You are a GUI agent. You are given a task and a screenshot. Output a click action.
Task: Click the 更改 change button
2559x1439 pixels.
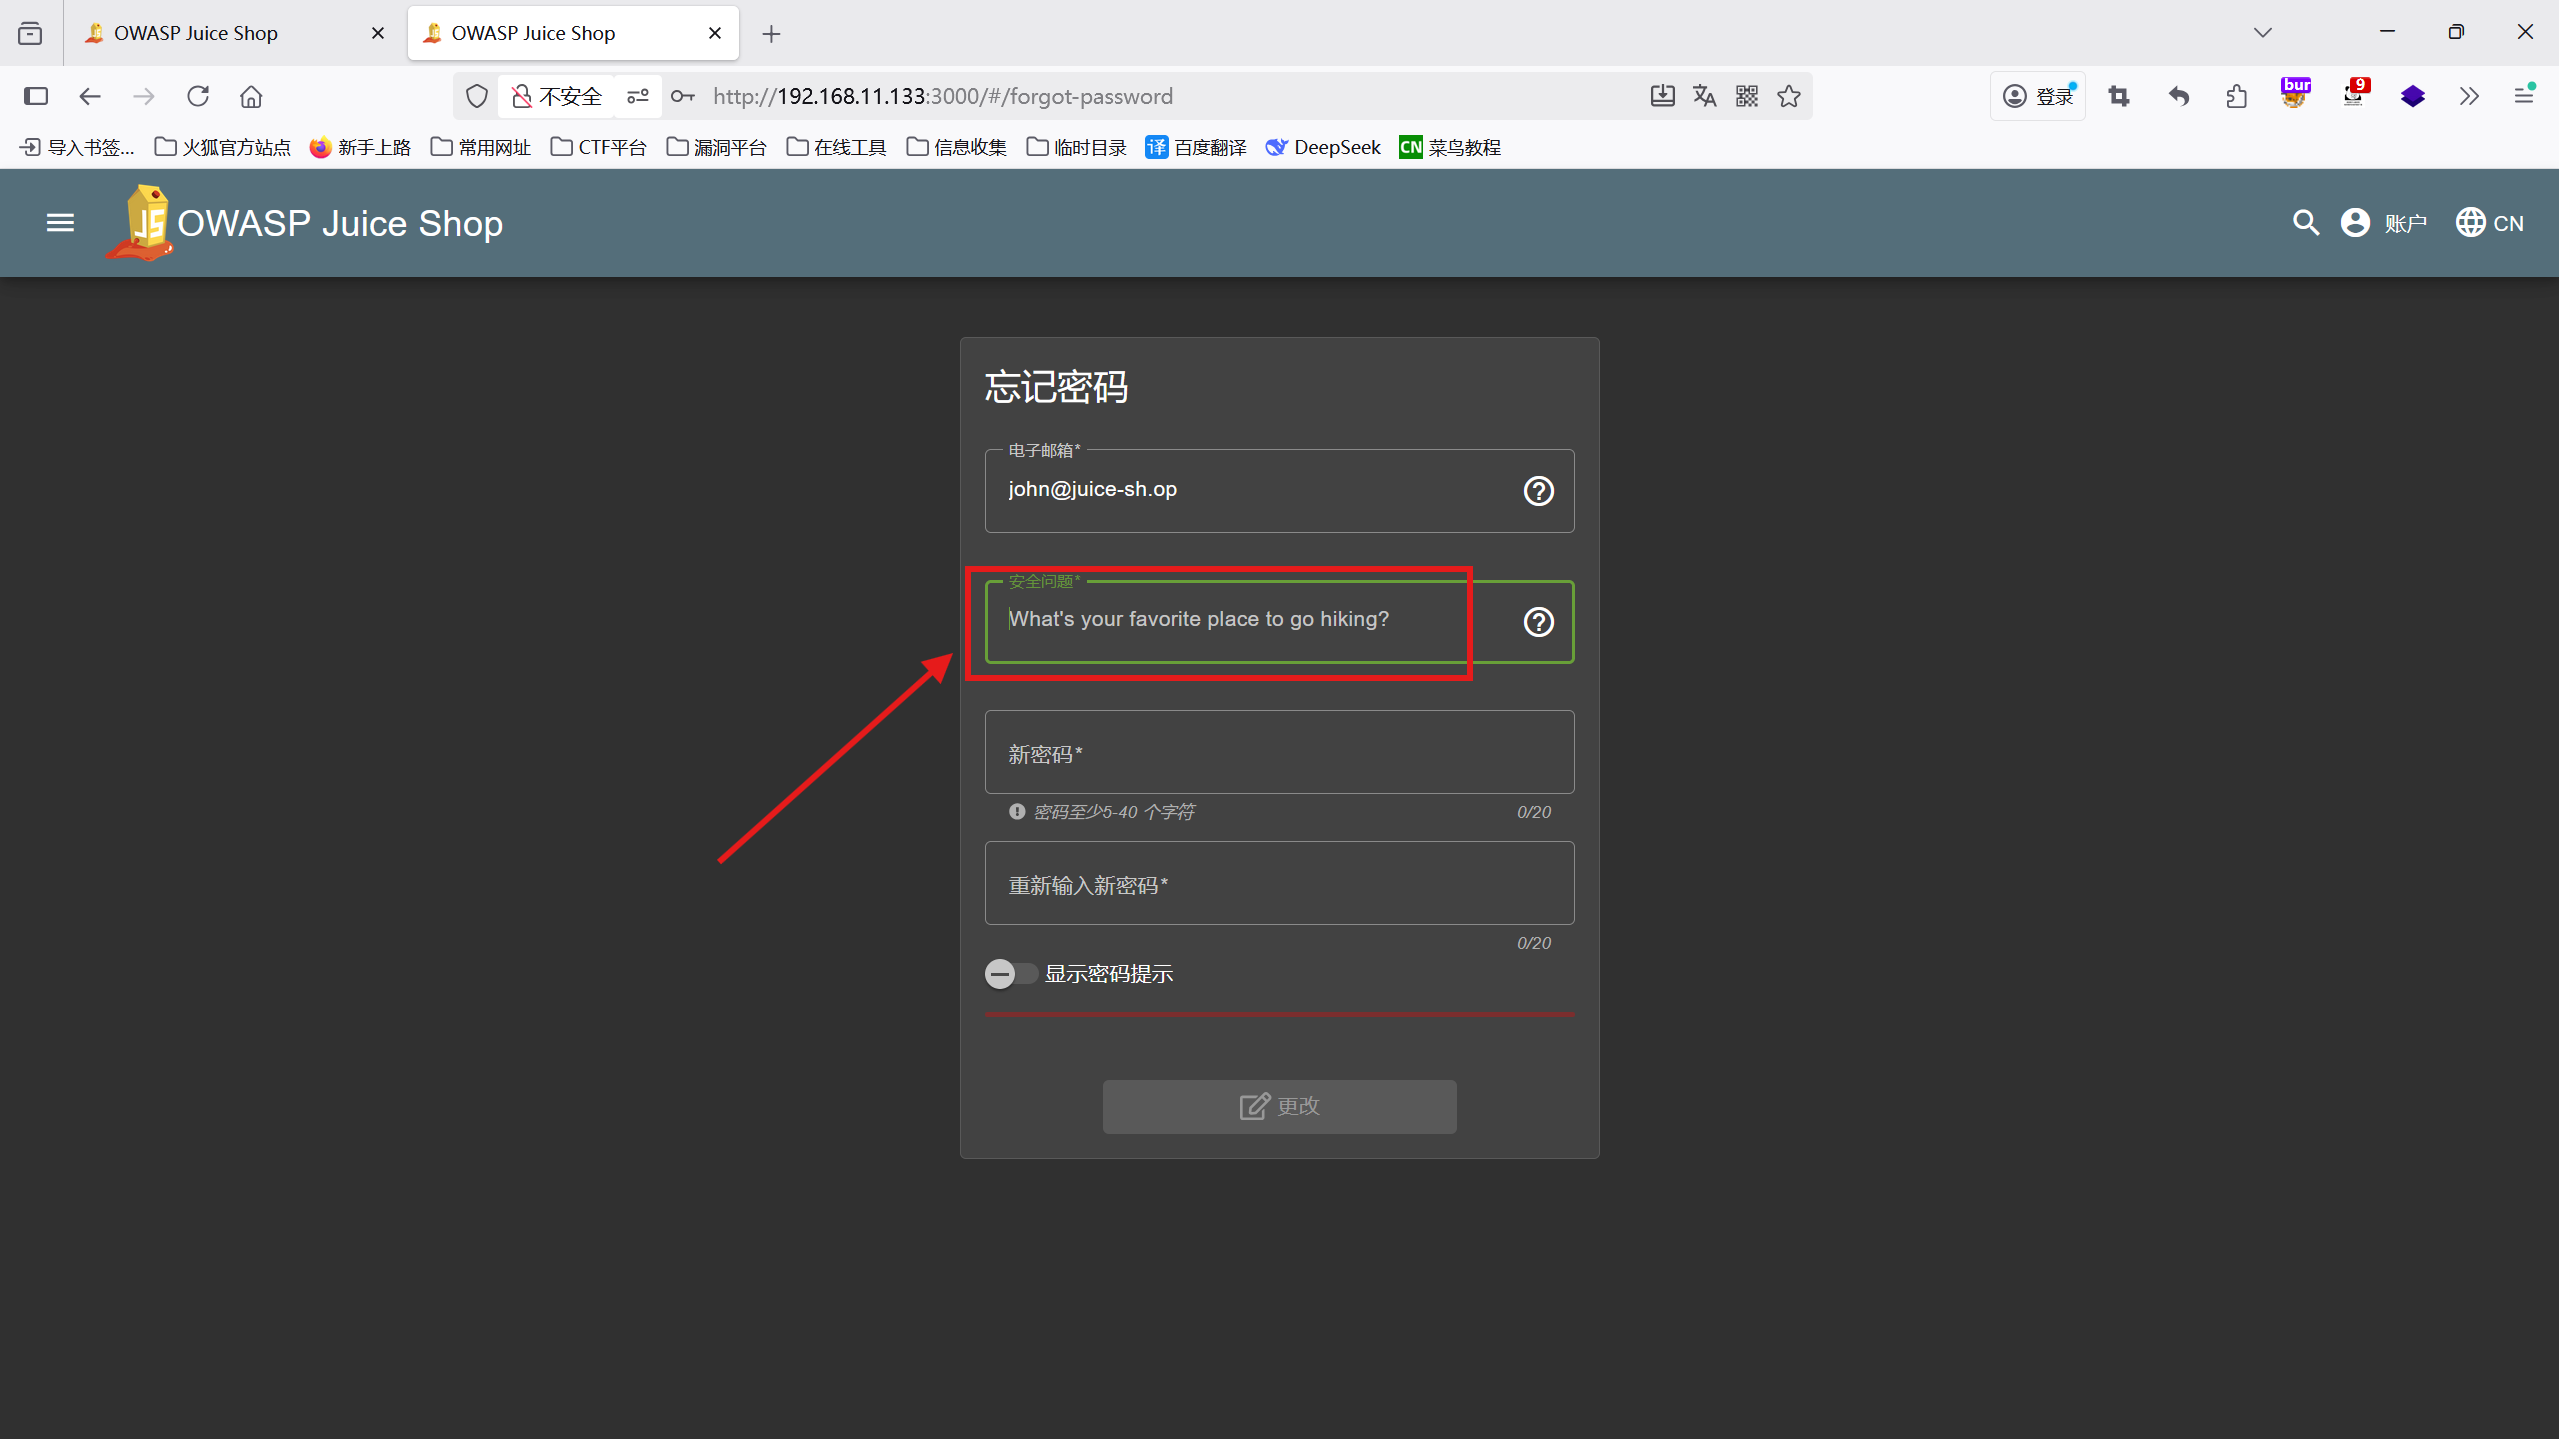[x=1279, y=1106]
